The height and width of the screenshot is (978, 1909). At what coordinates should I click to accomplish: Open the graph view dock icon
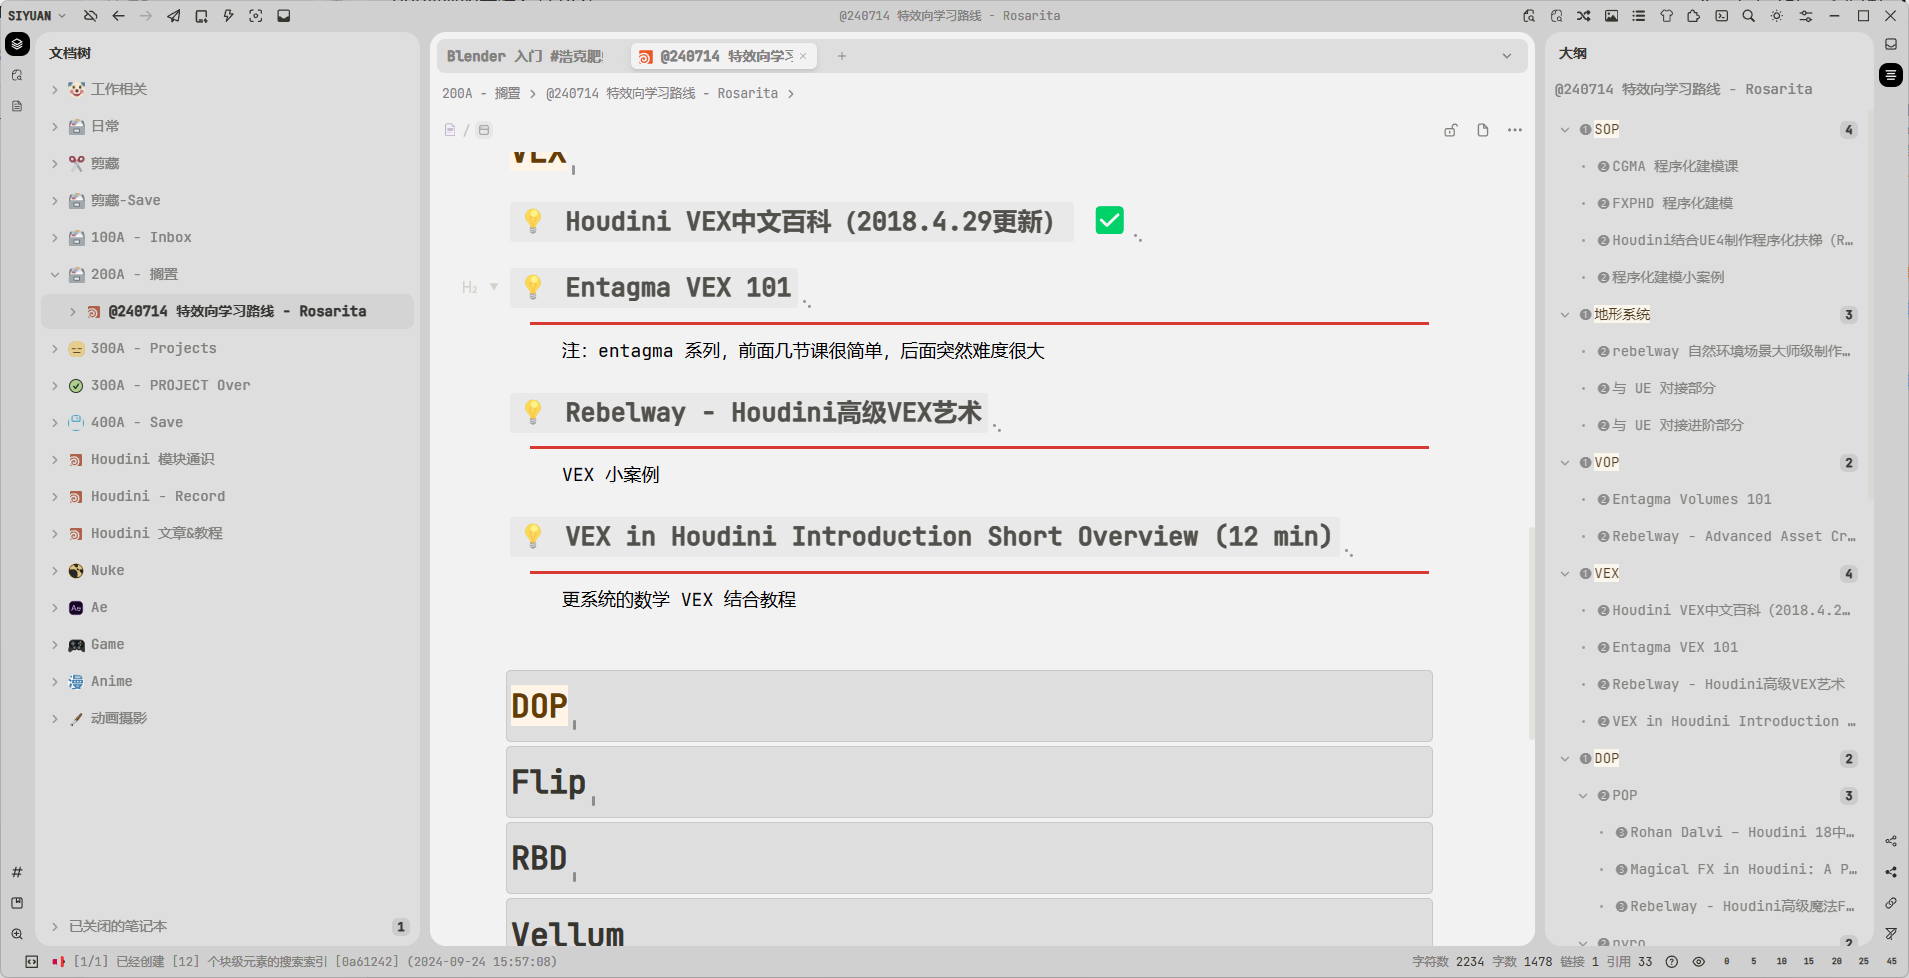click(1891, 841)
